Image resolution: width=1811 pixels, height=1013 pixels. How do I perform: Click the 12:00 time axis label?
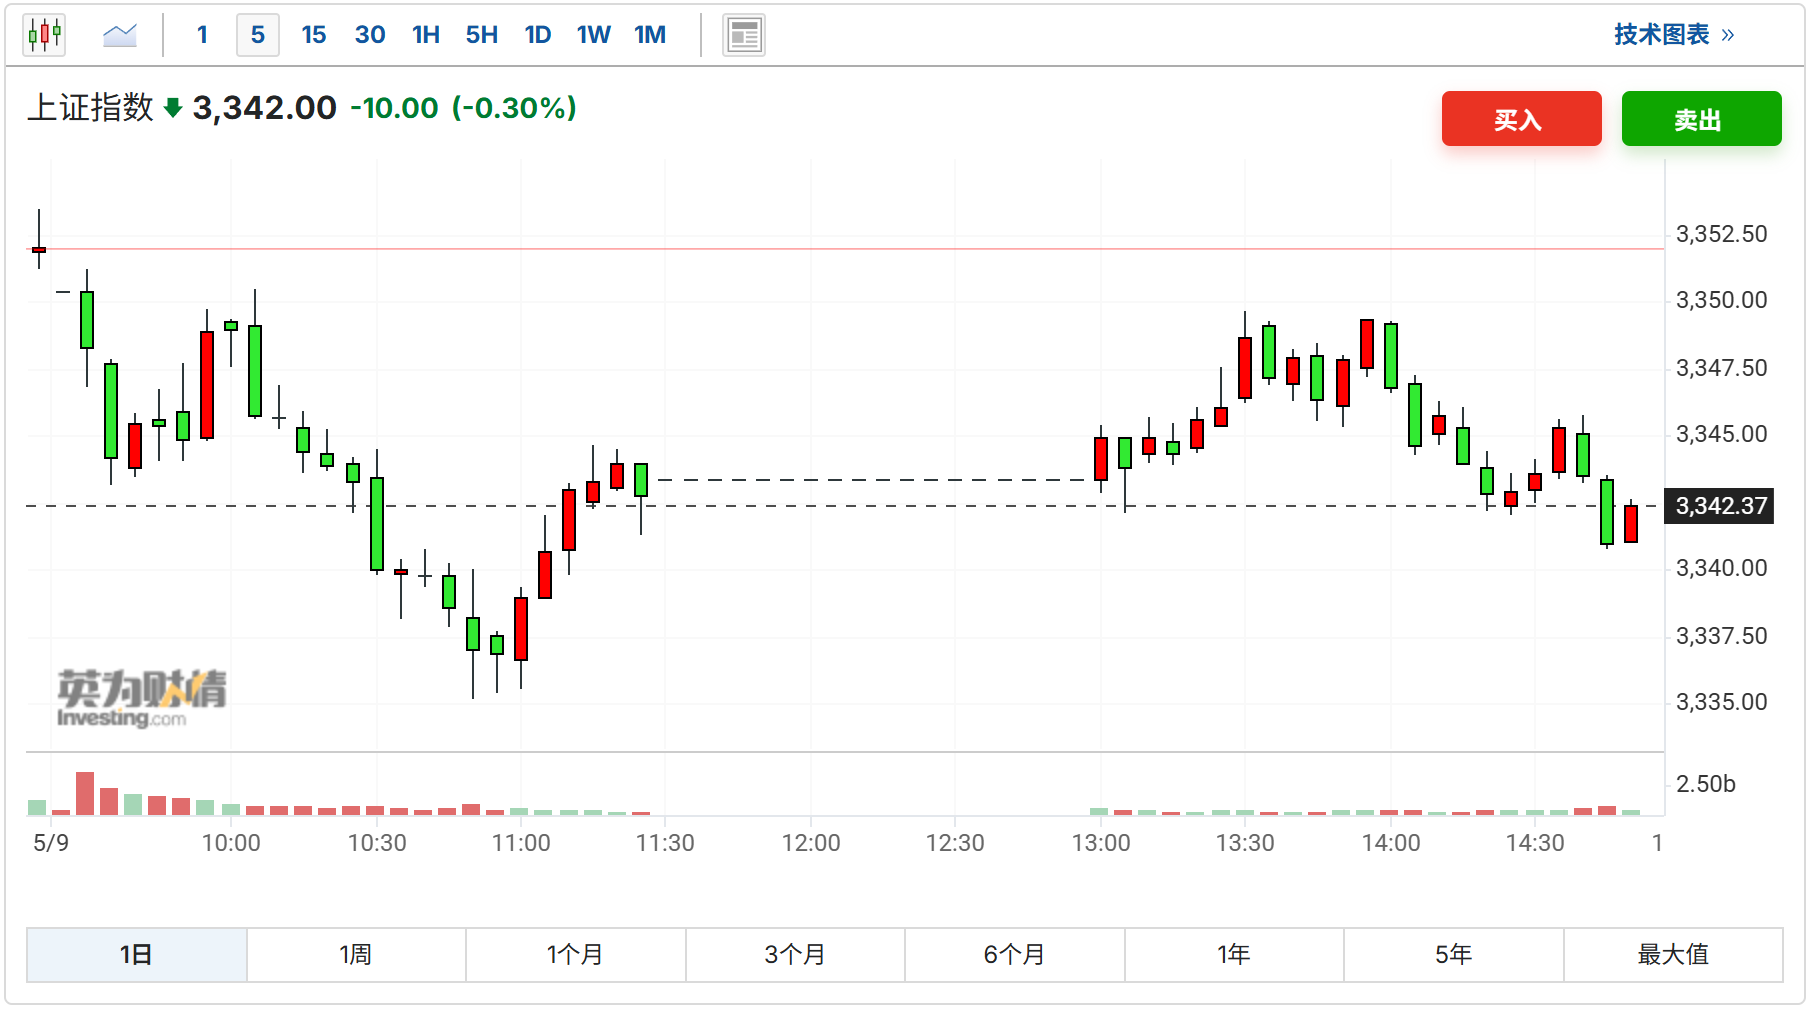pyautogui.click(x=811, y=843)
